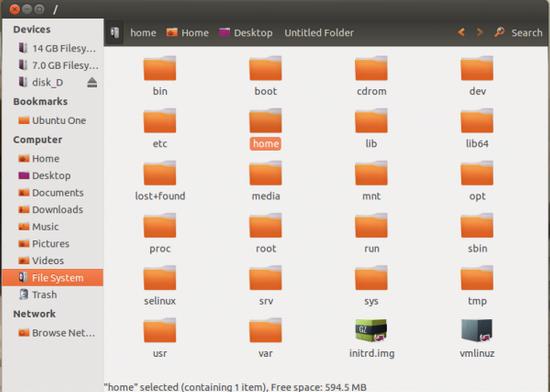The width and height of the screenshot is (550, 392).
Task: Eject disk_D using the eject icon
Action: click(92, 83)
